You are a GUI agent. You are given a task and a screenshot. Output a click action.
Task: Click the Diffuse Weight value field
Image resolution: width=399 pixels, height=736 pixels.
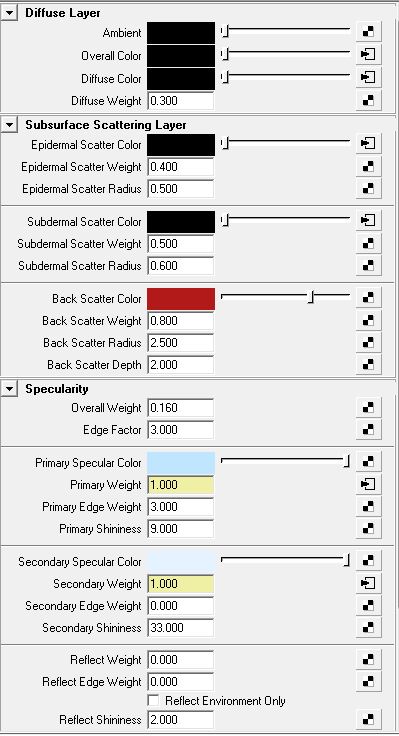pos(181,100)
